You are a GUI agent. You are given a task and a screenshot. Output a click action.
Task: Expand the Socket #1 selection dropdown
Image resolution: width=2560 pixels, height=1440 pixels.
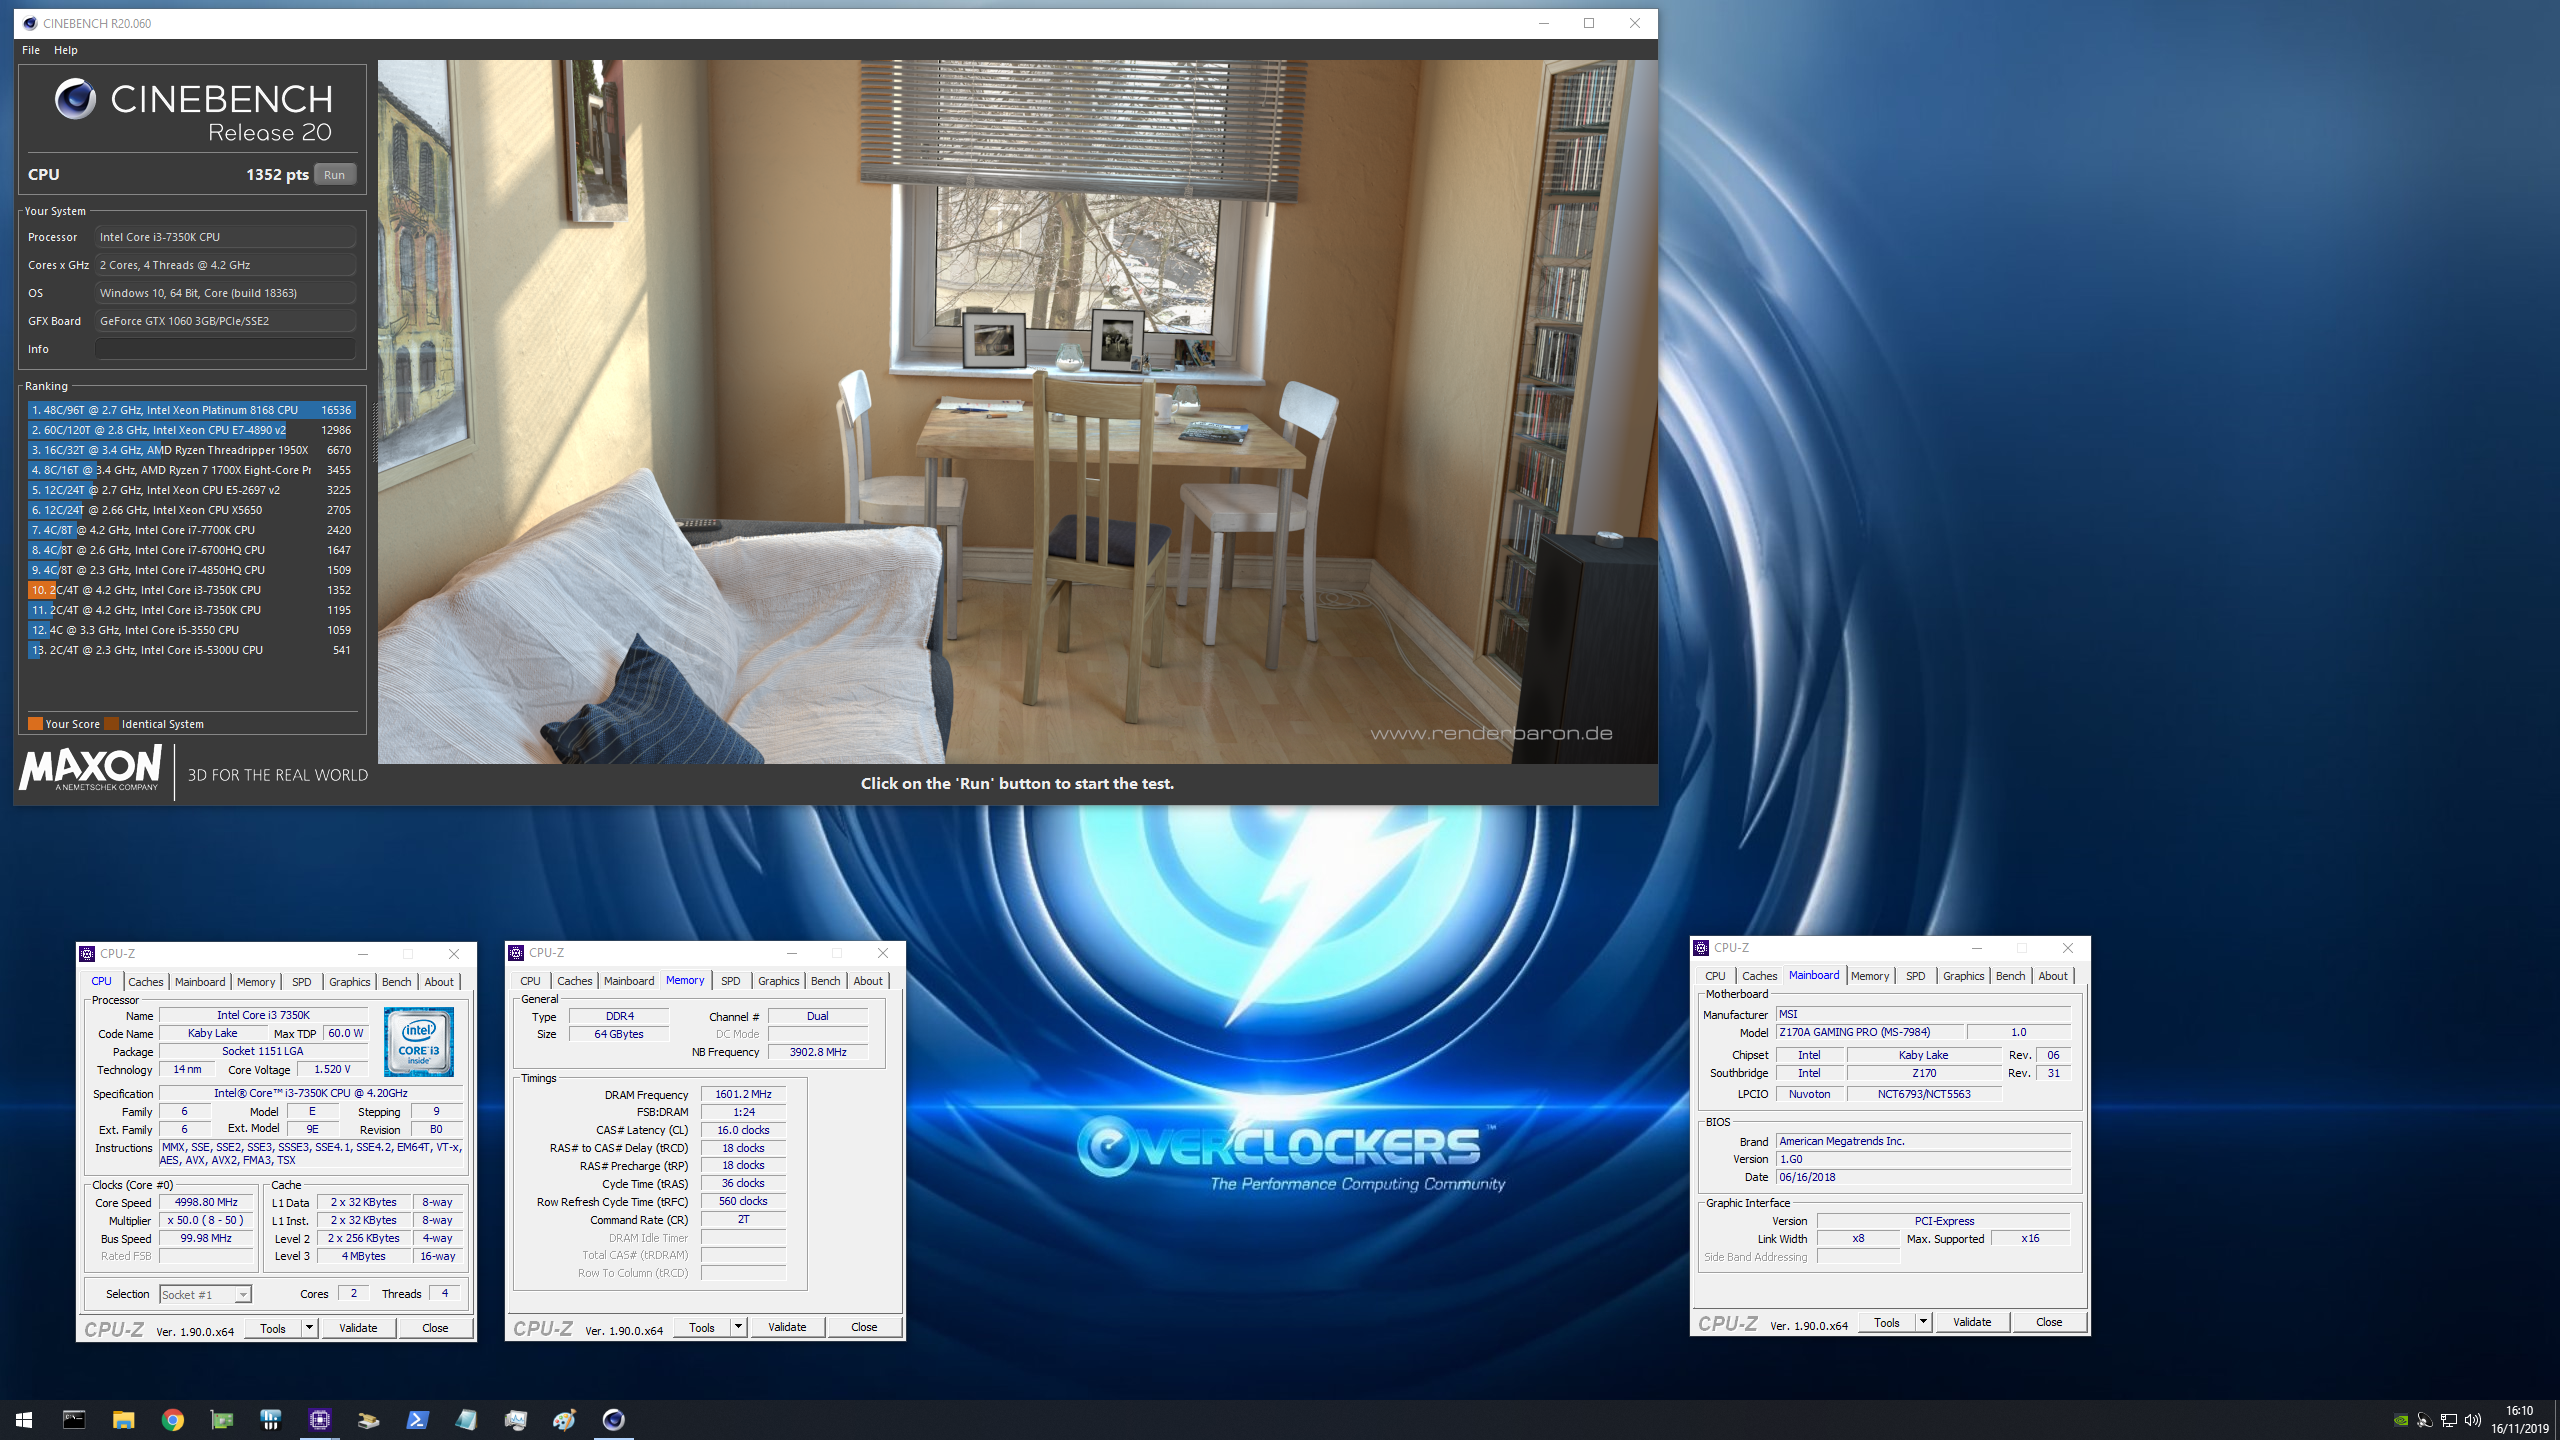[242, 1295]
